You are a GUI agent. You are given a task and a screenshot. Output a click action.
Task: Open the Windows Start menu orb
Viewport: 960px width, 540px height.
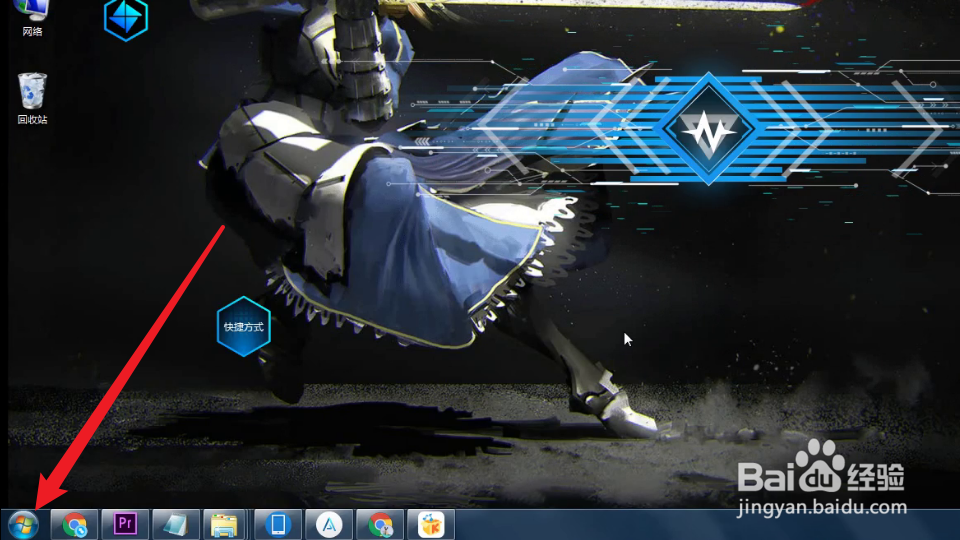pos(23,525)
